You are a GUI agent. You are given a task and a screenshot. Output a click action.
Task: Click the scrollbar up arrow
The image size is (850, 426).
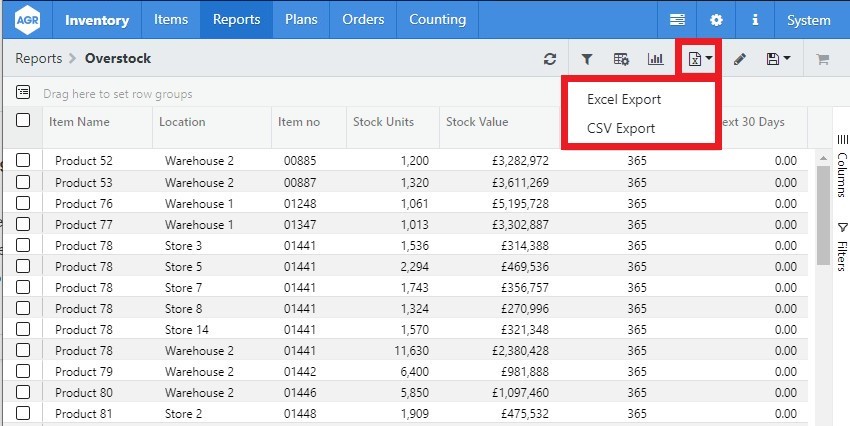(x=823, y=158)
